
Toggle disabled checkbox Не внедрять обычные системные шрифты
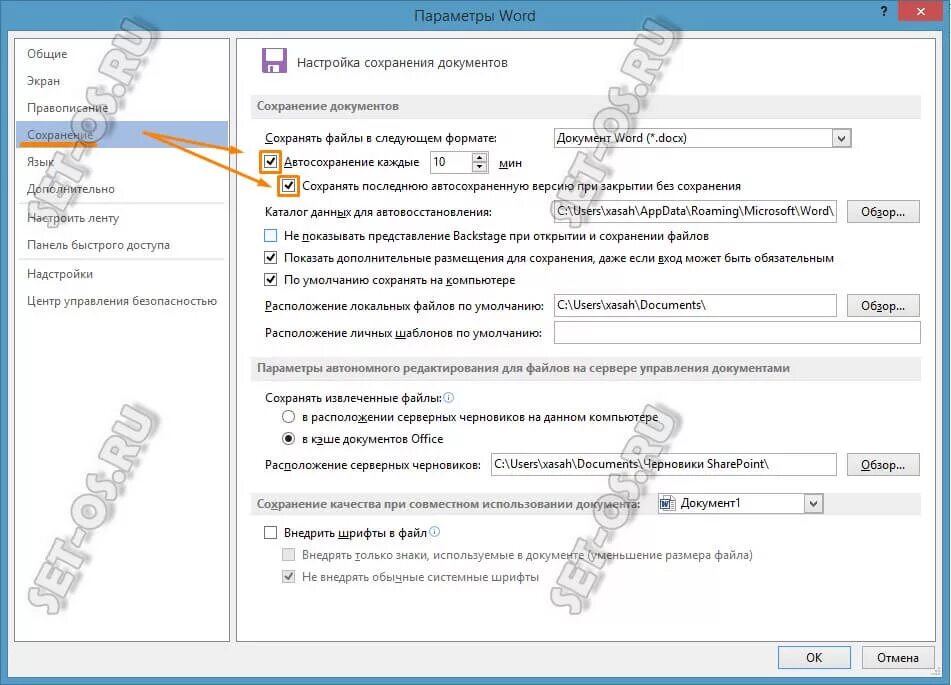[x=289, y=576]
